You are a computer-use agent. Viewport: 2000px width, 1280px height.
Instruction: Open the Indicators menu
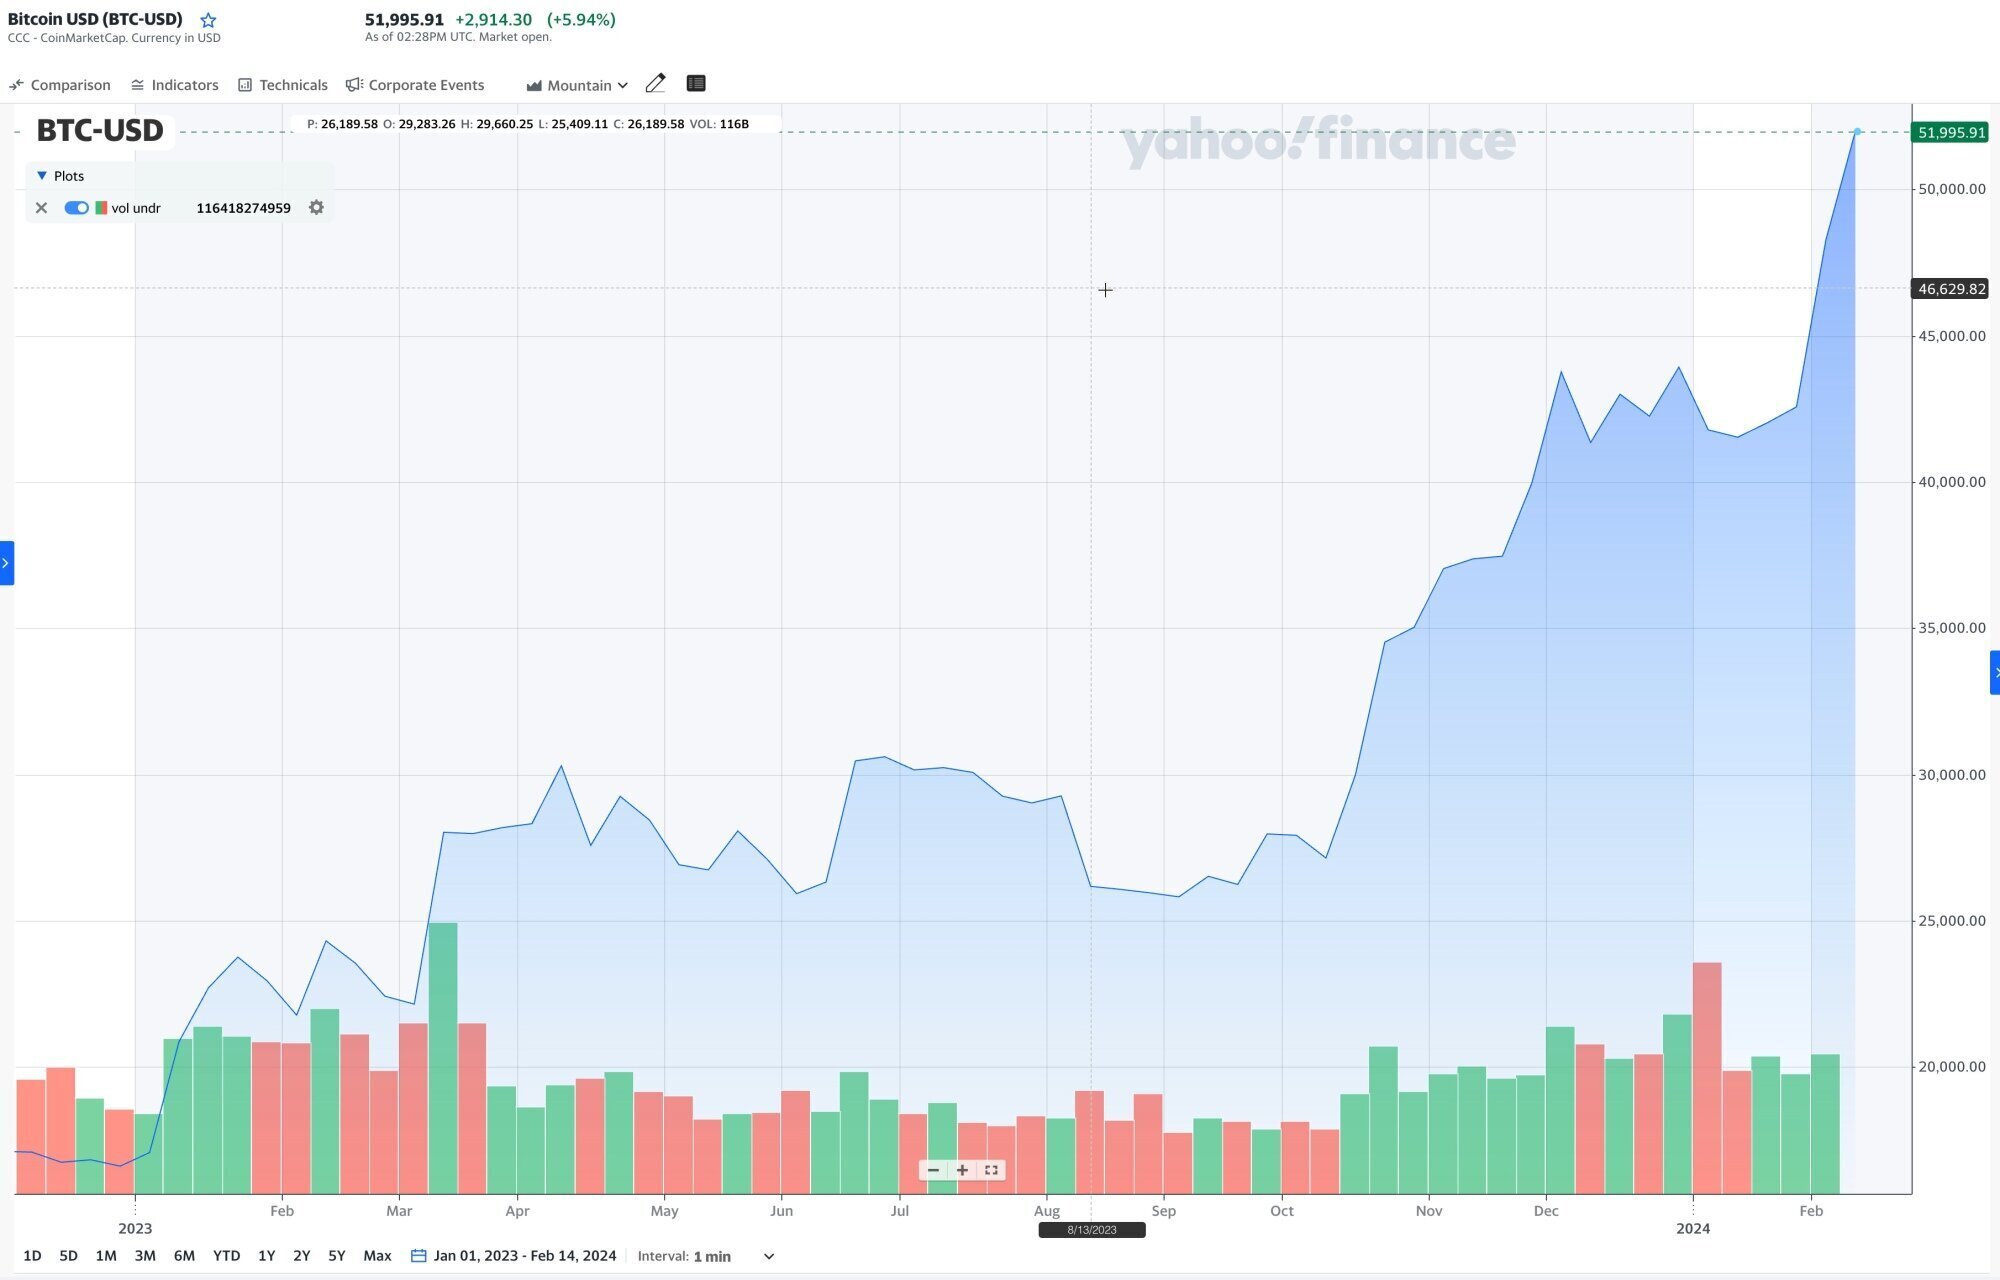(175, 85)
